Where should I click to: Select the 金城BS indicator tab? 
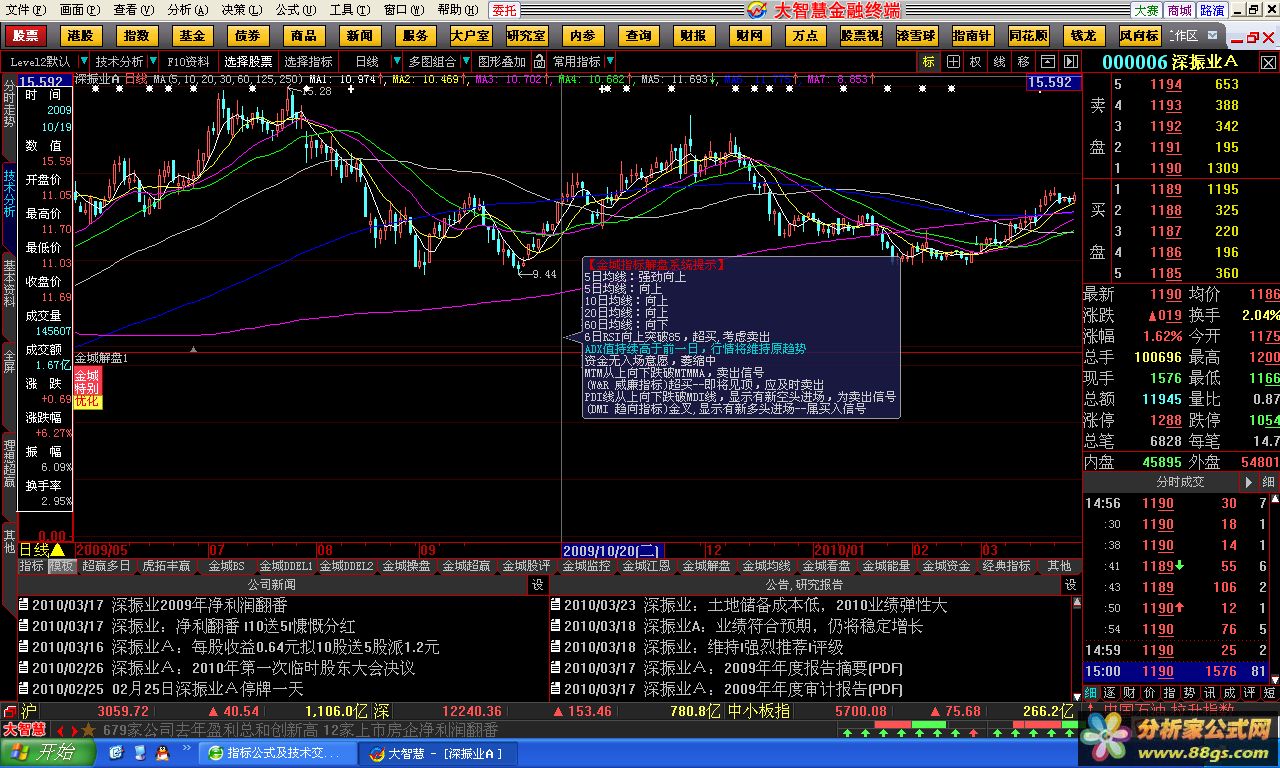click(226, 566)
